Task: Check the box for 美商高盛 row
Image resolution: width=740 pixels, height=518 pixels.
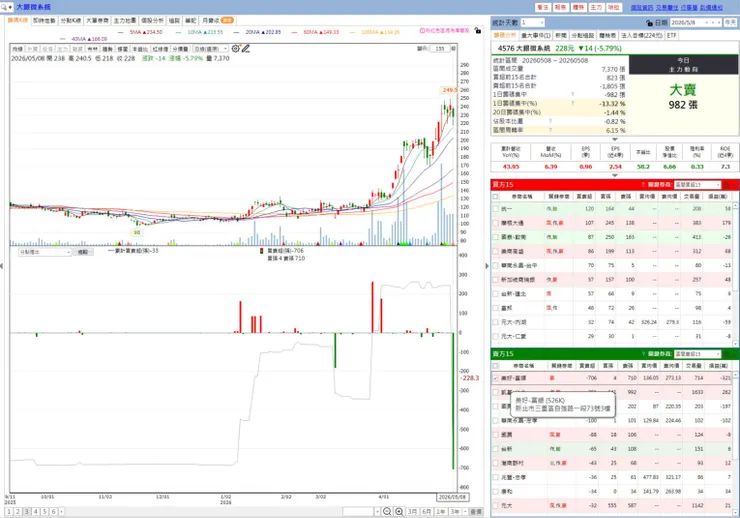Action: click(495, 251)
